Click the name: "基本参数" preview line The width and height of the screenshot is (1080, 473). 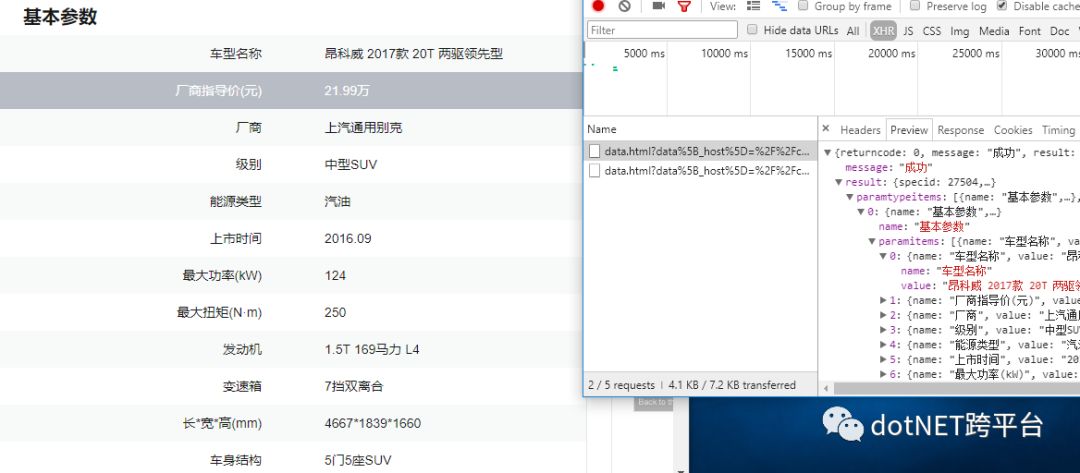[924, 227]
